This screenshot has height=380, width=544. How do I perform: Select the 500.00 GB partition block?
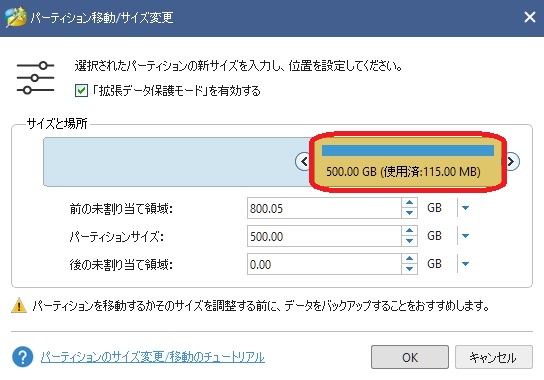[407, 162]
